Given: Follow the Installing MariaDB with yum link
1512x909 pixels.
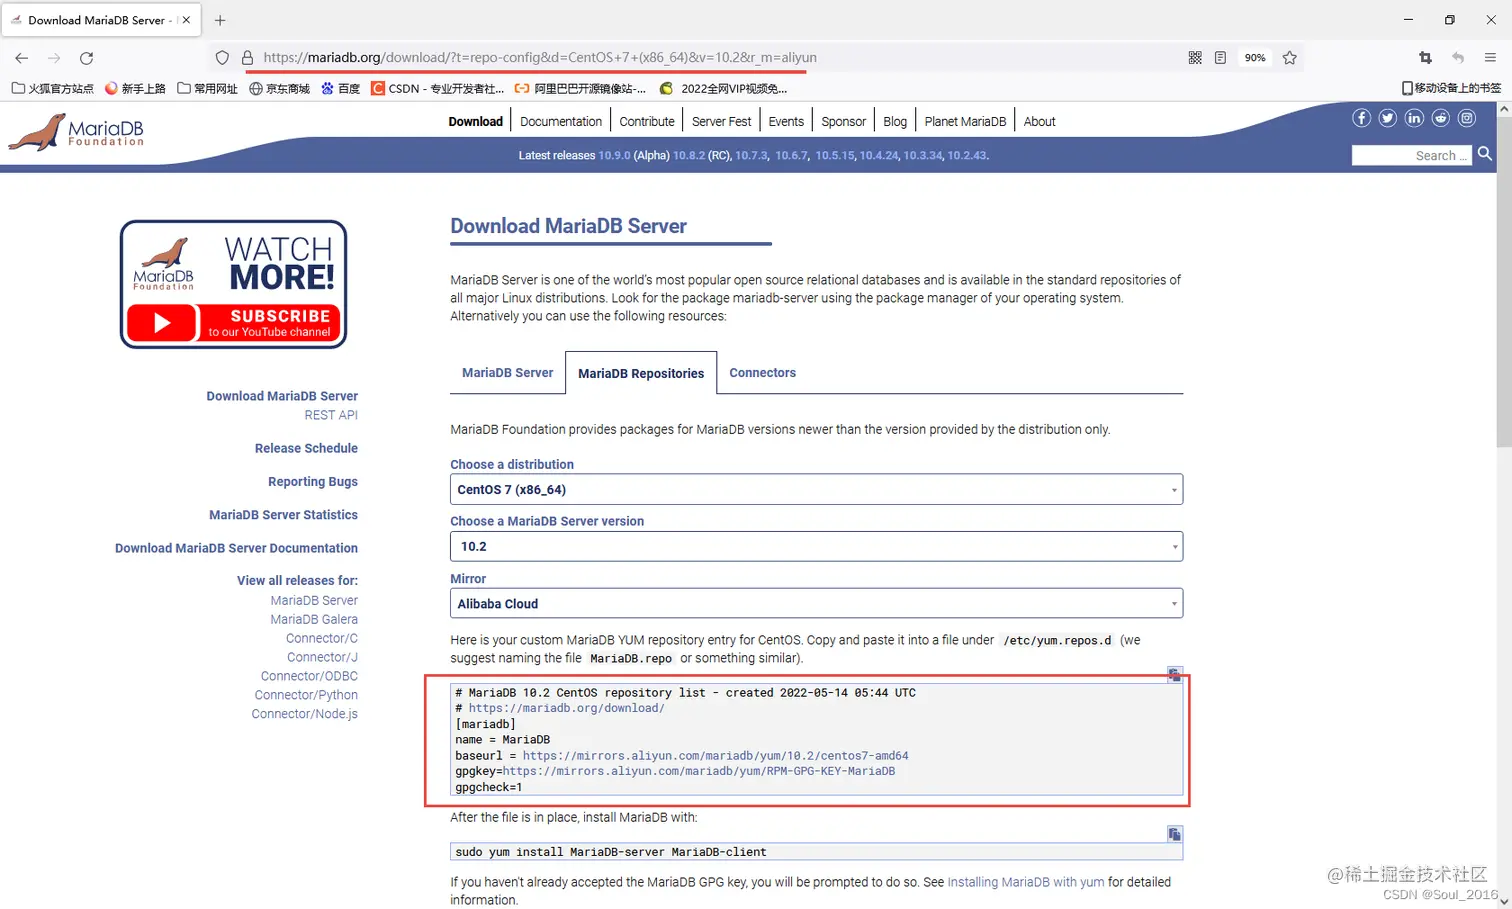Looking at the screenshot, I should (1026, 882).
